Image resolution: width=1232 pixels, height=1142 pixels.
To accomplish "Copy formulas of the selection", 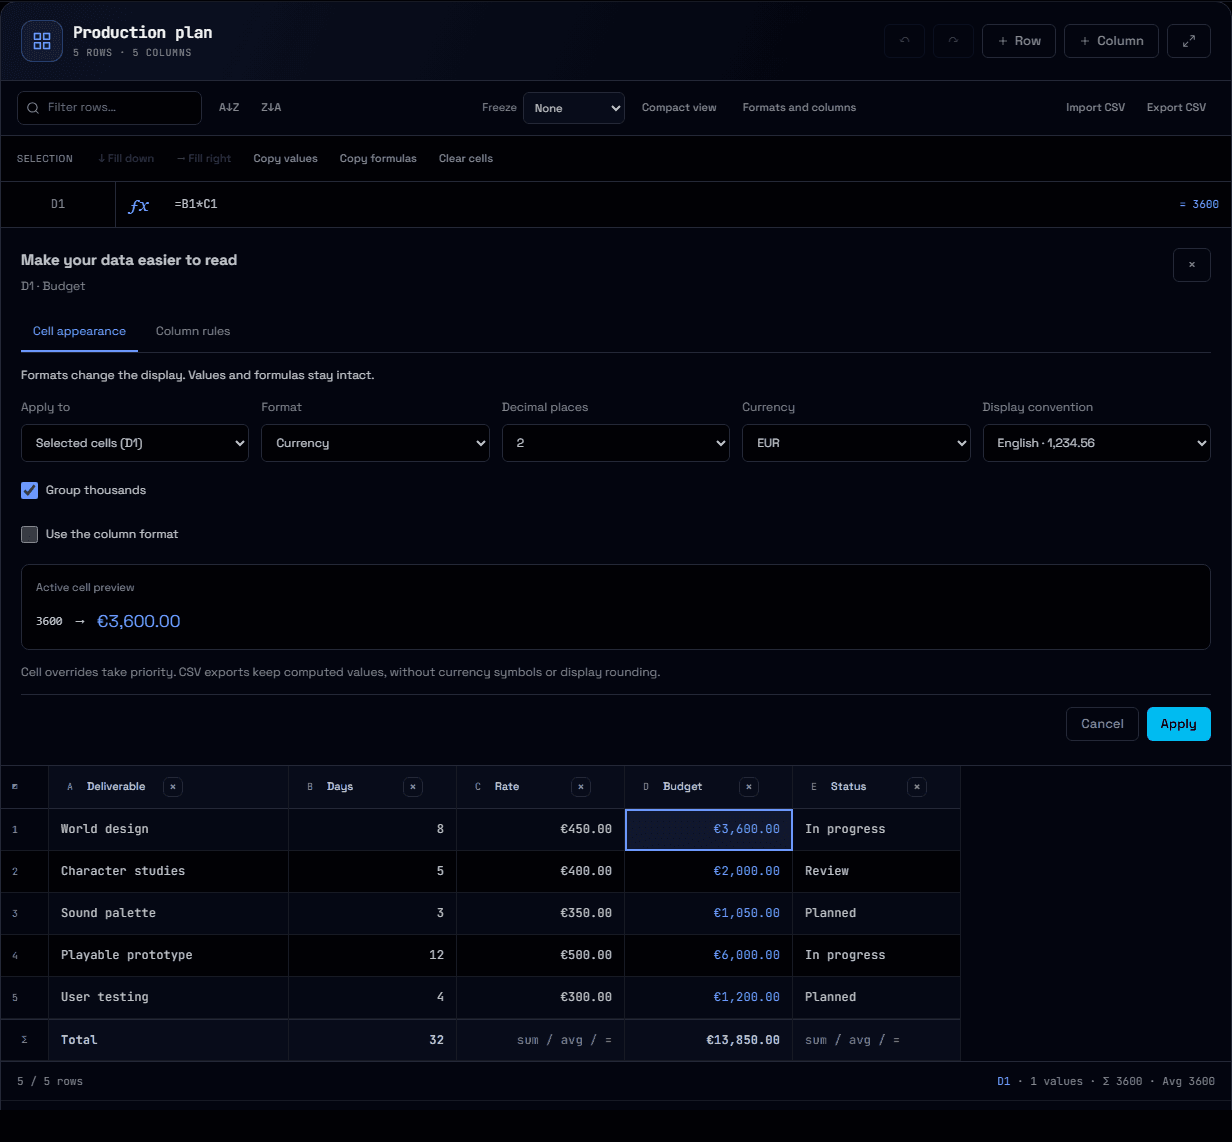I will click(x=378, y=159).
